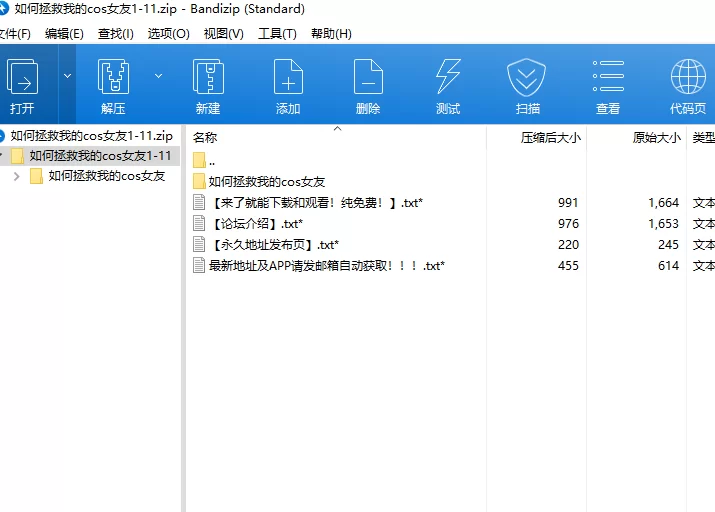This screenshot has height=512, width=715.
Task: Open the 视图(V) menu
Action: pos(223,34)
